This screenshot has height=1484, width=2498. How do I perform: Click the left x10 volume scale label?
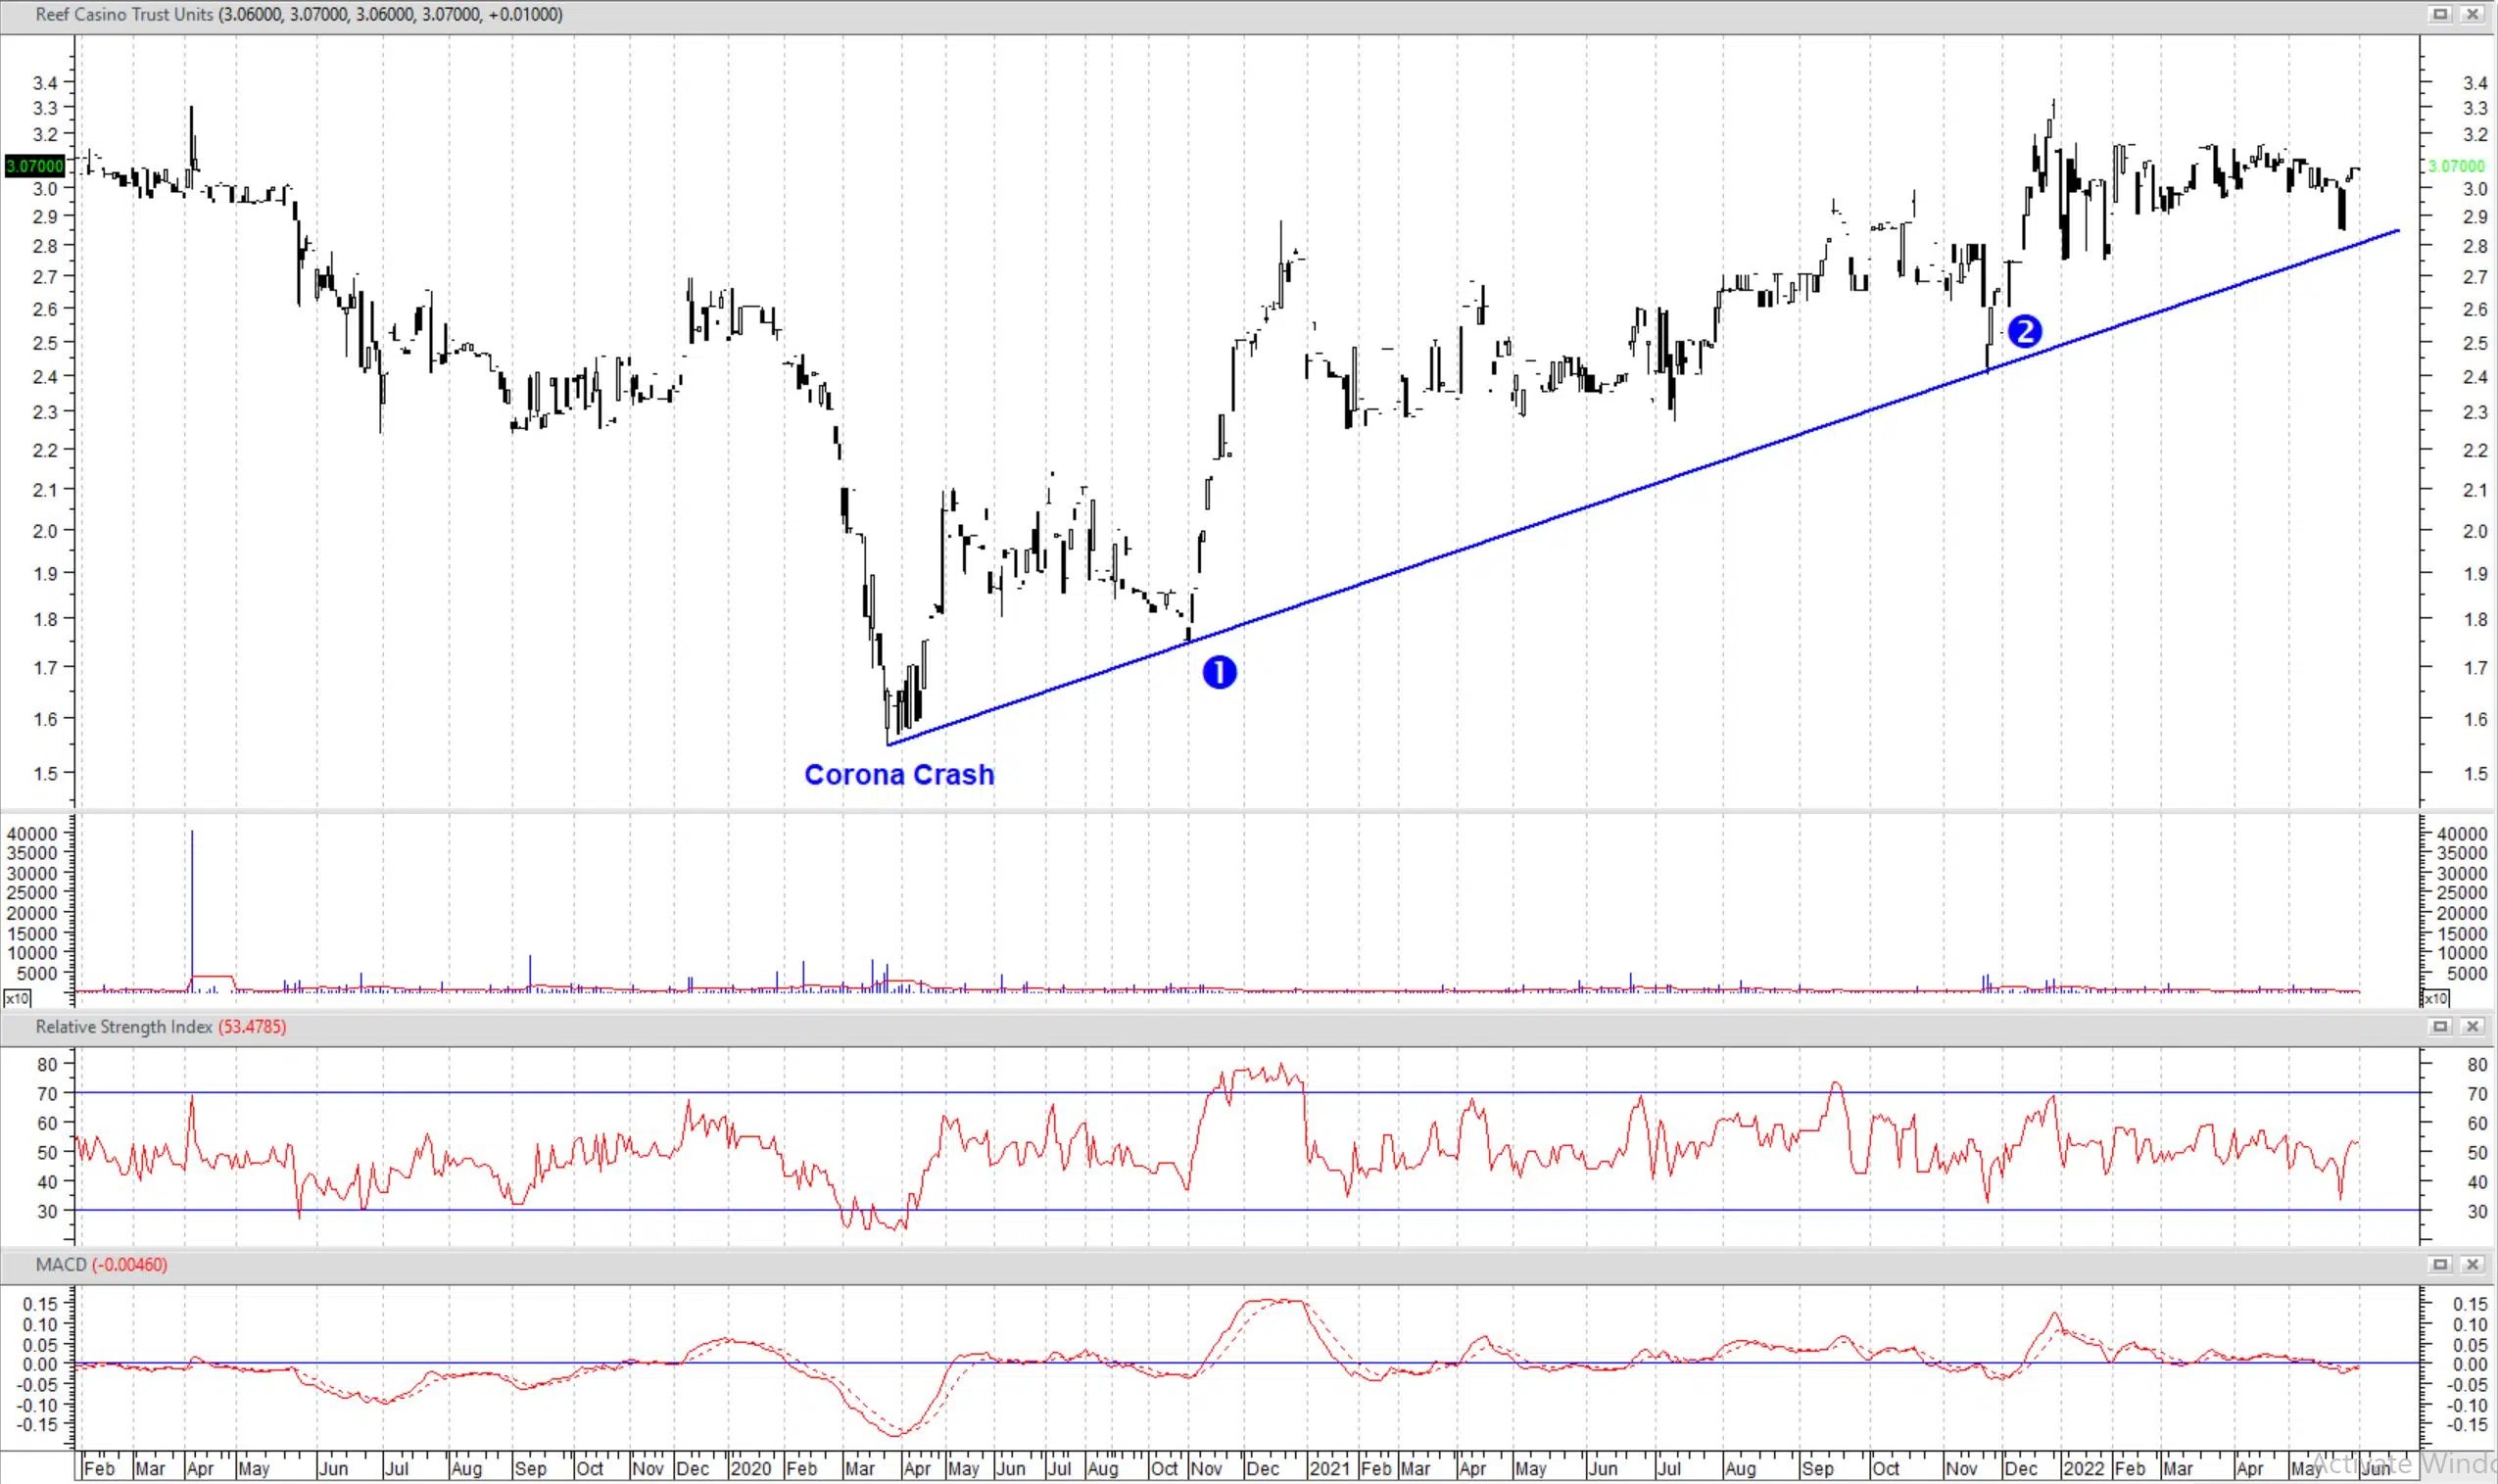pos(17,998)
